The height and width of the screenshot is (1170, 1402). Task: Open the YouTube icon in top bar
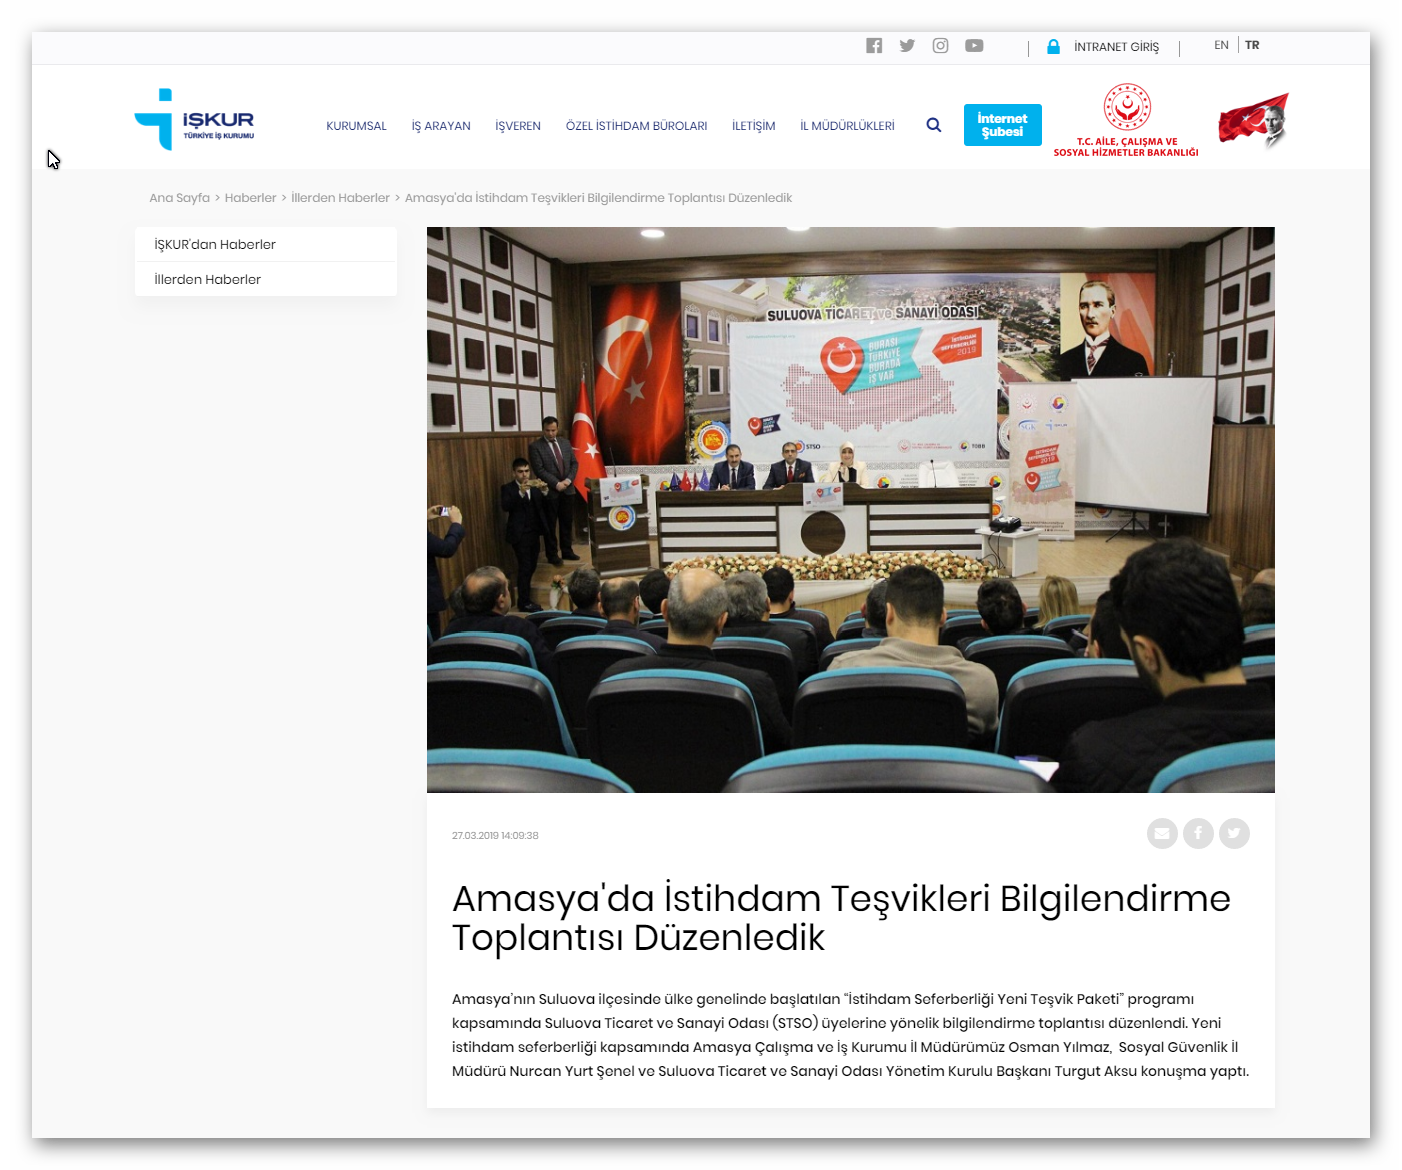[974, 46]
